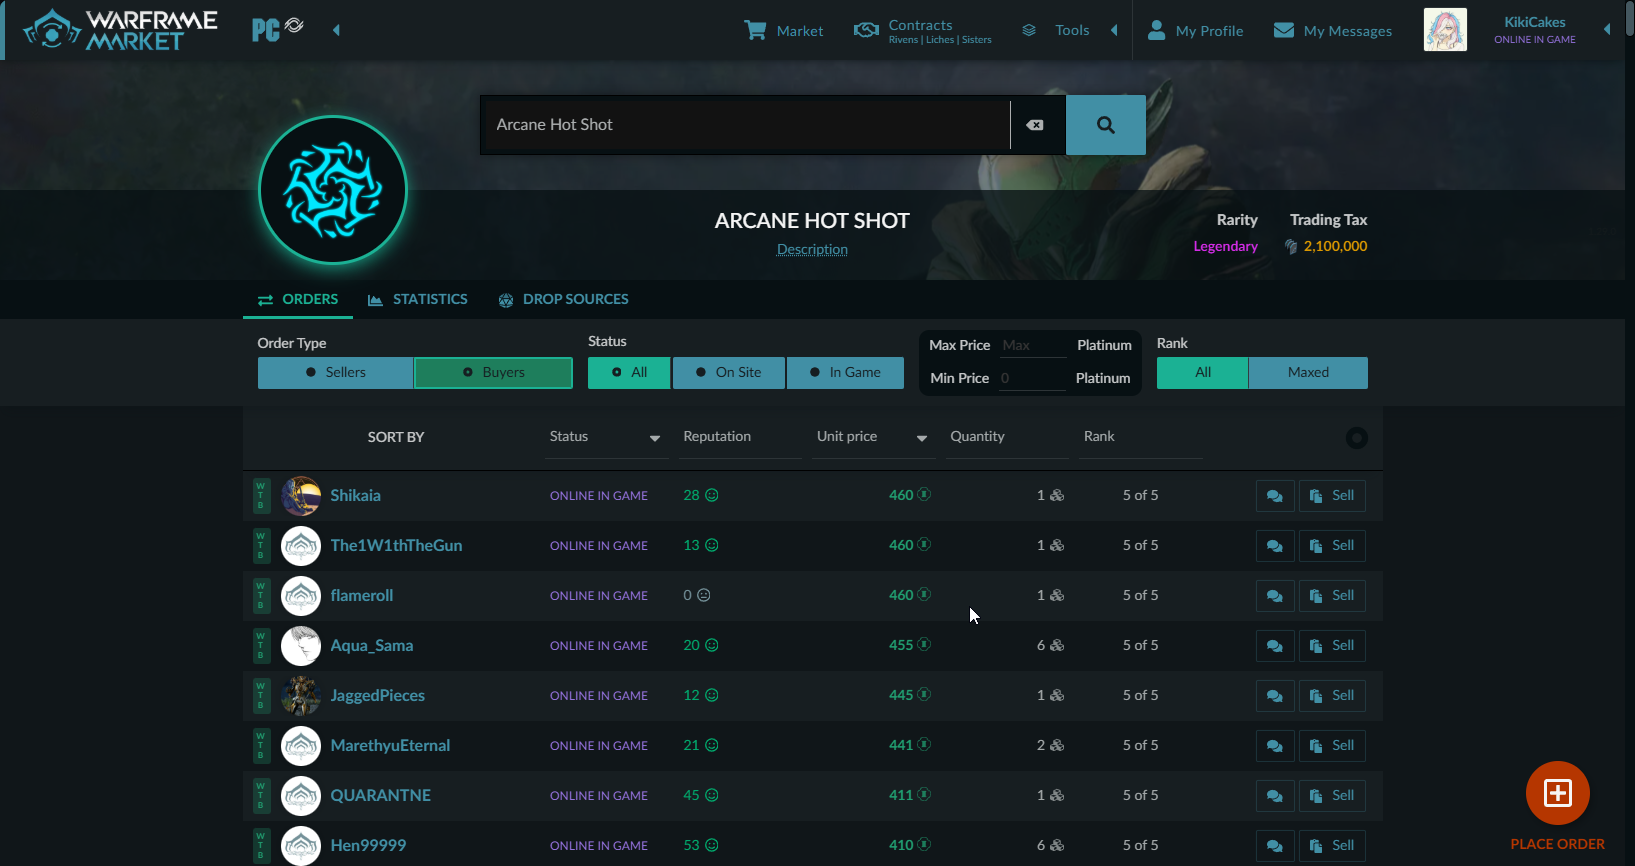Message flameroll with the chat icon
The image size is (1635, 866).
coord(1275,596)
